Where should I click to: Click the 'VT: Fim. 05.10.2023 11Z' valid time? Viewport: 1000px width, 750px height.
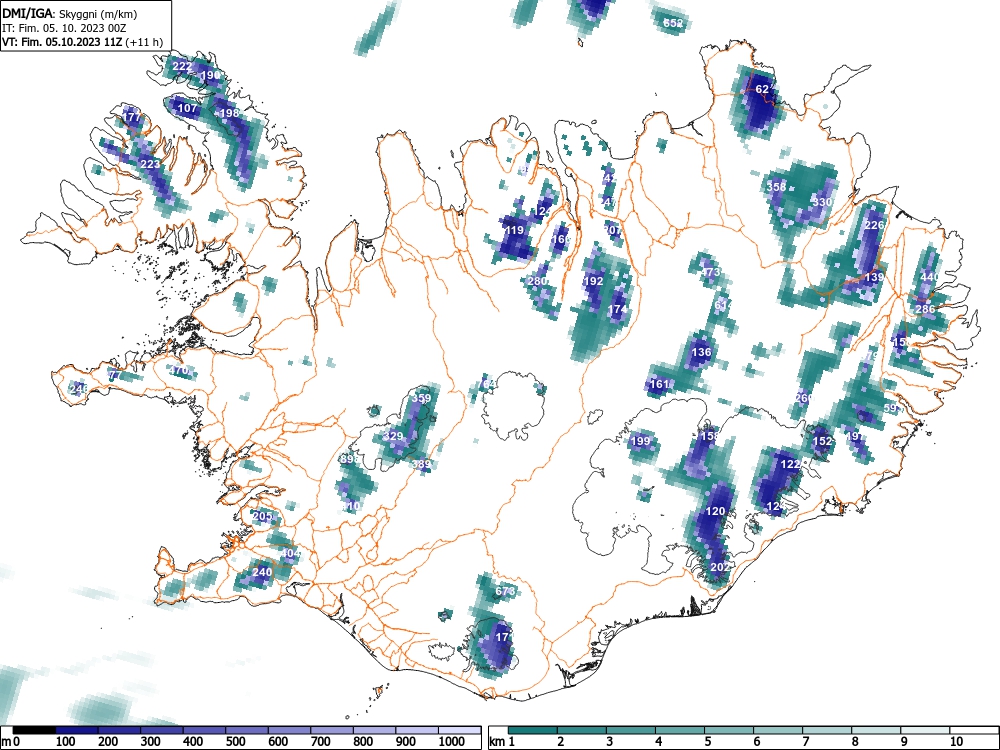click(63, 43)
